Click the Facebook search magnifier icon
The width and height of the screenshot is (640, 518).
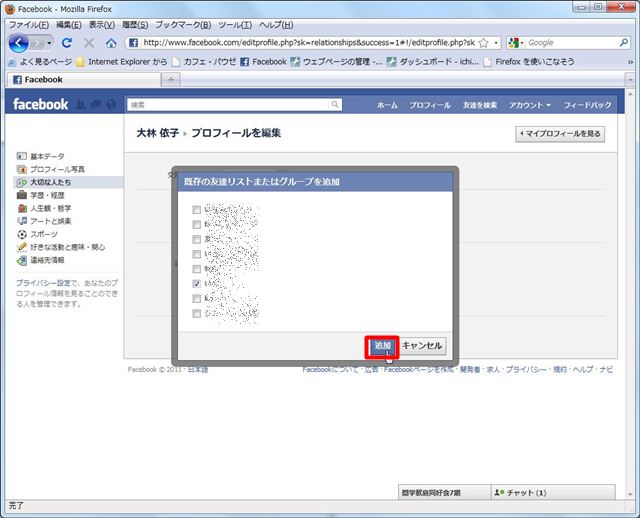(x=335, y=104)
